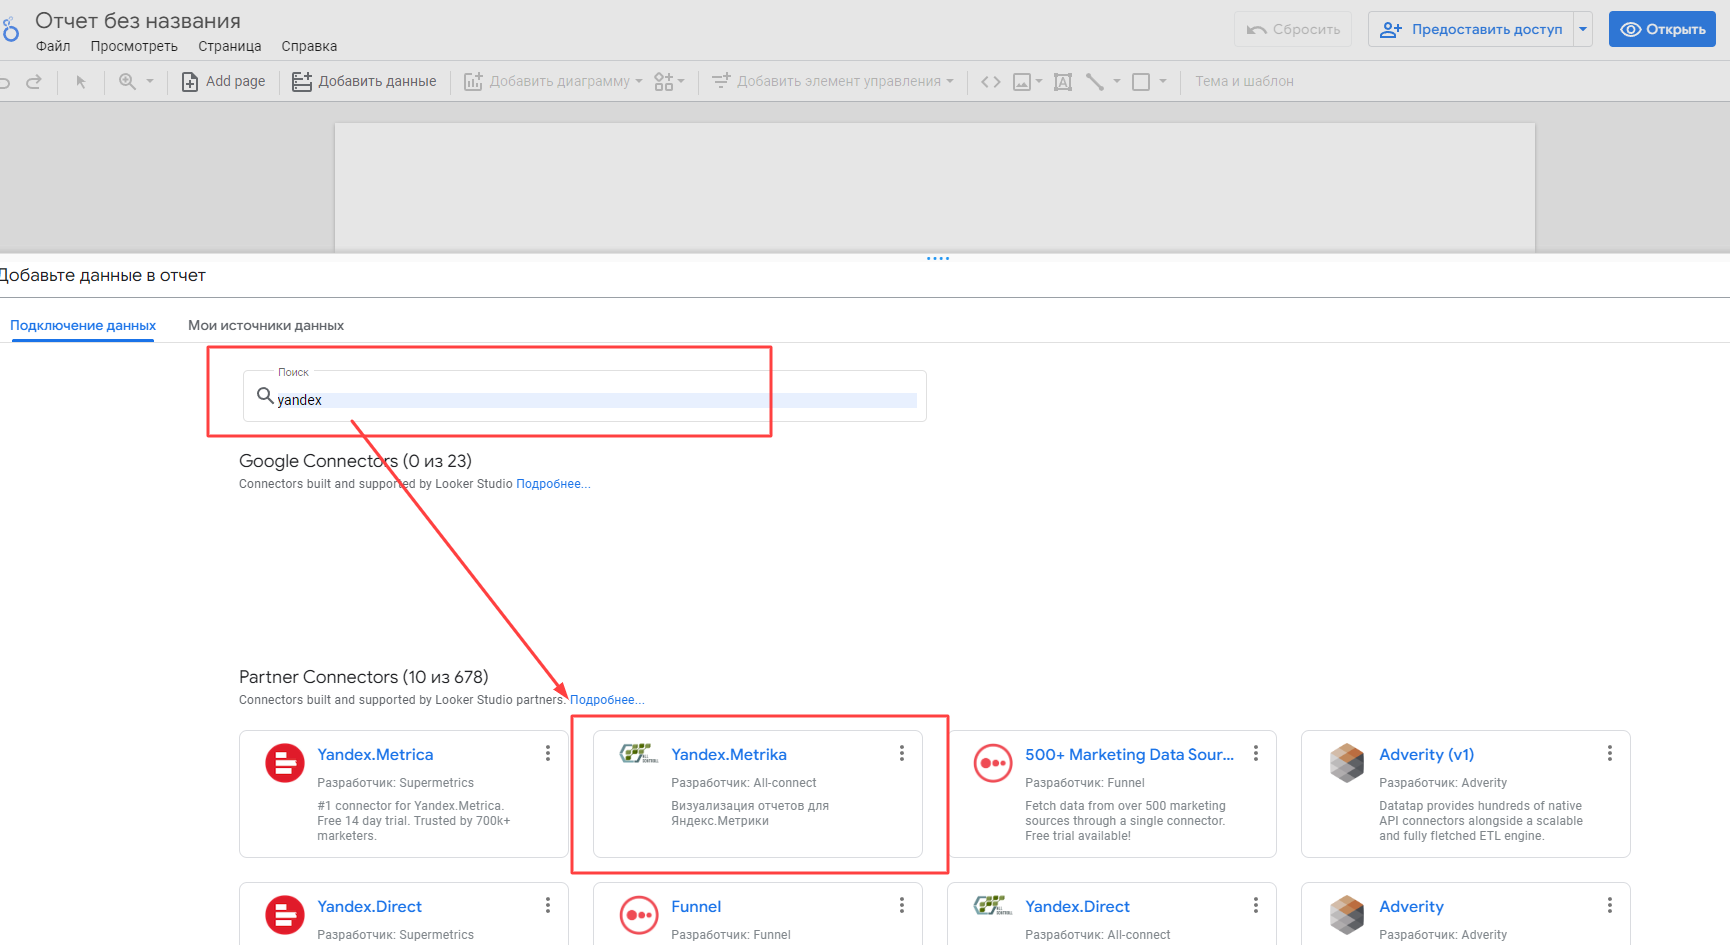Open the Страница menu
Viewport: 1730px width, 945px height.
pos(229,46)
